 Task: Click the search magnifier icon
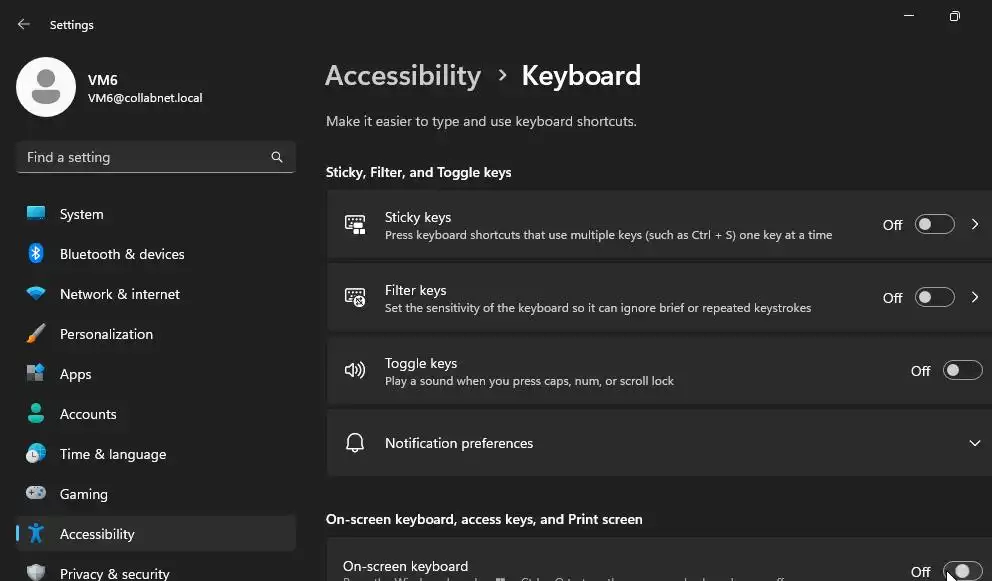pyautogui.click(x=277, y=157)
